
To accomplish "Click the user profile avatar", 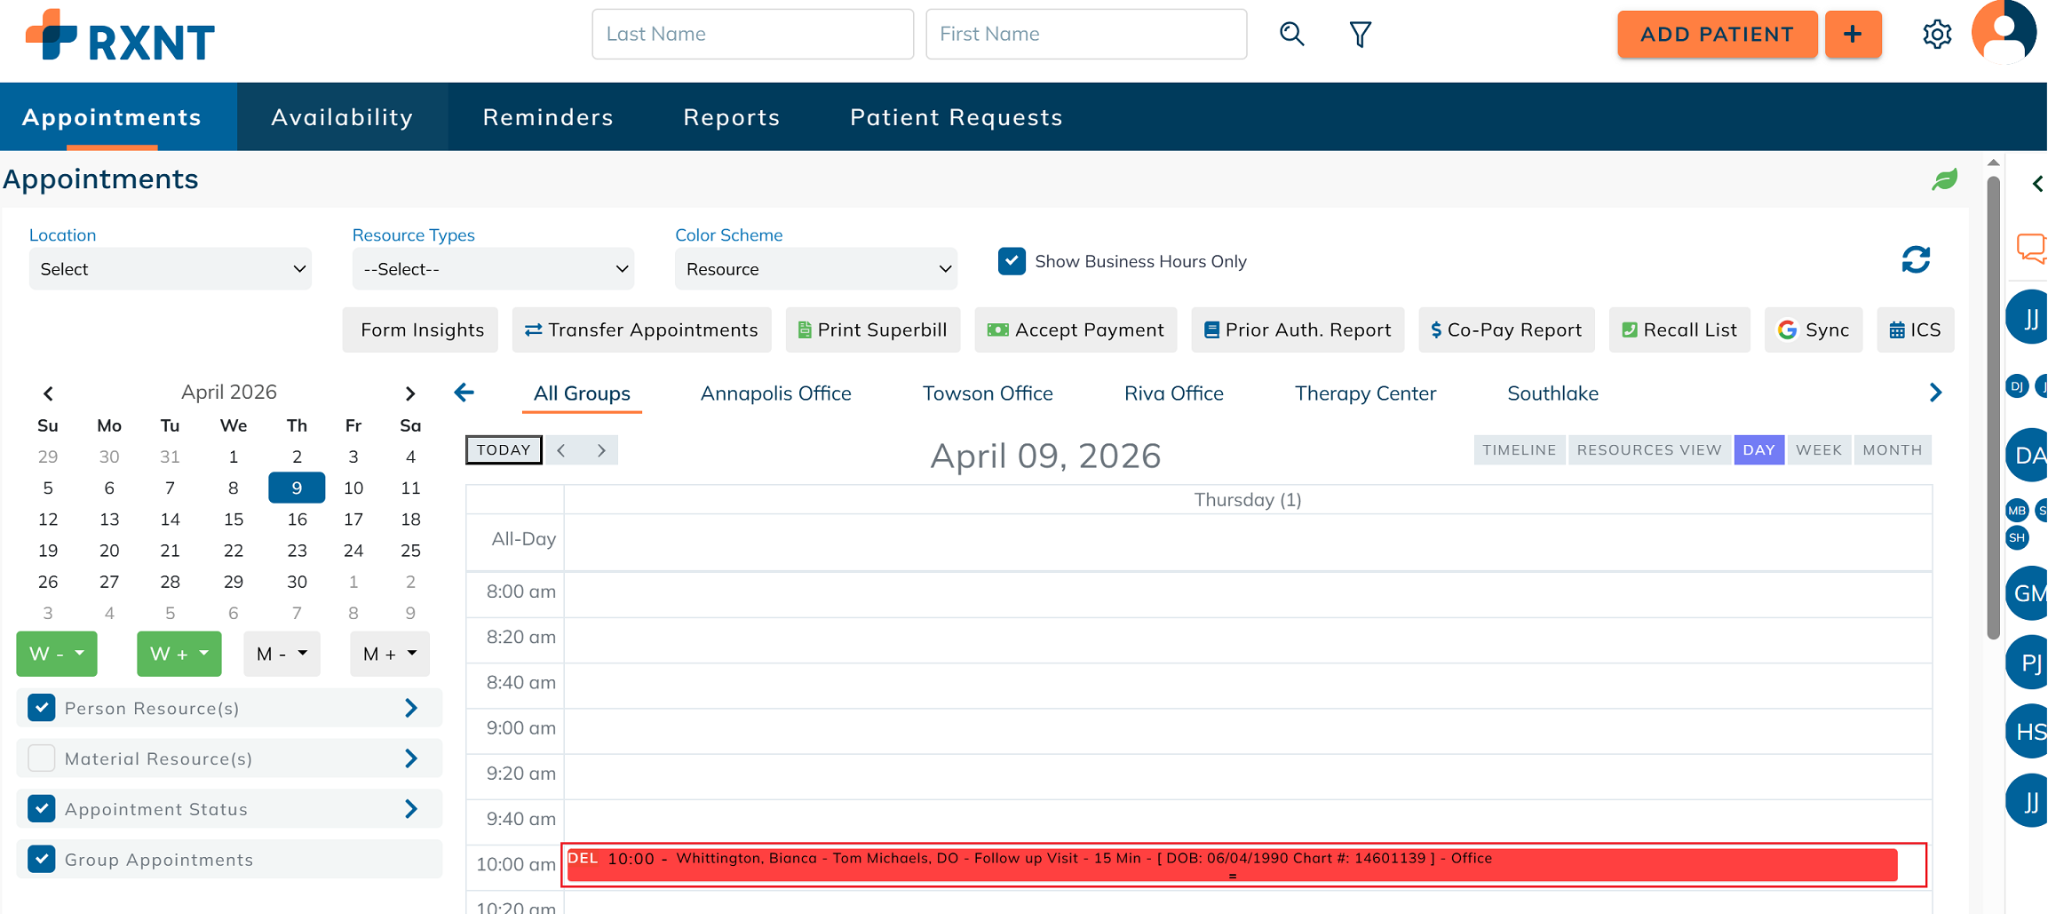I will [x=2003, y=32].
